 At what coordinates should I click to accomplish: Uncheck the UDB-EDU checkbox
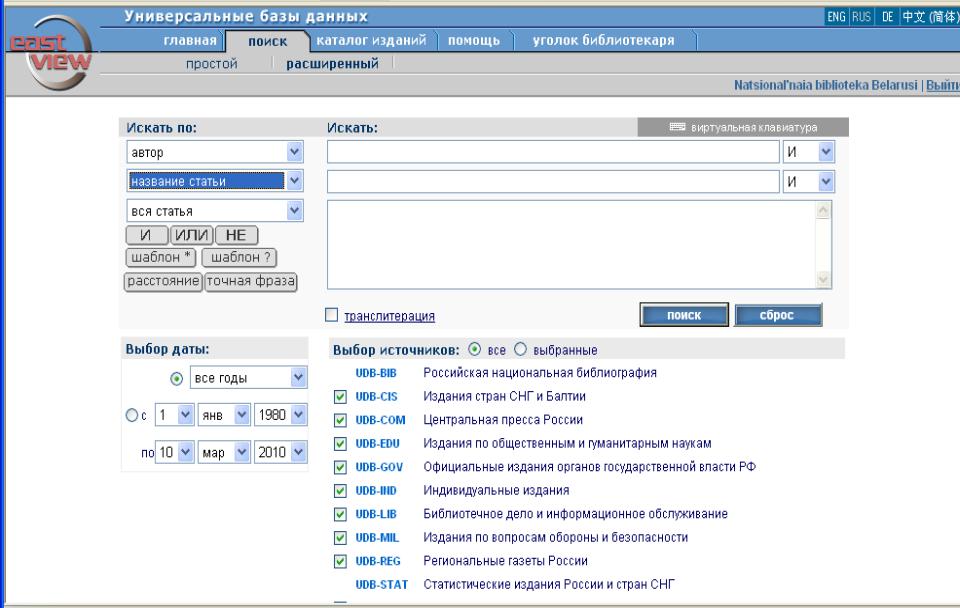point(340,444)
